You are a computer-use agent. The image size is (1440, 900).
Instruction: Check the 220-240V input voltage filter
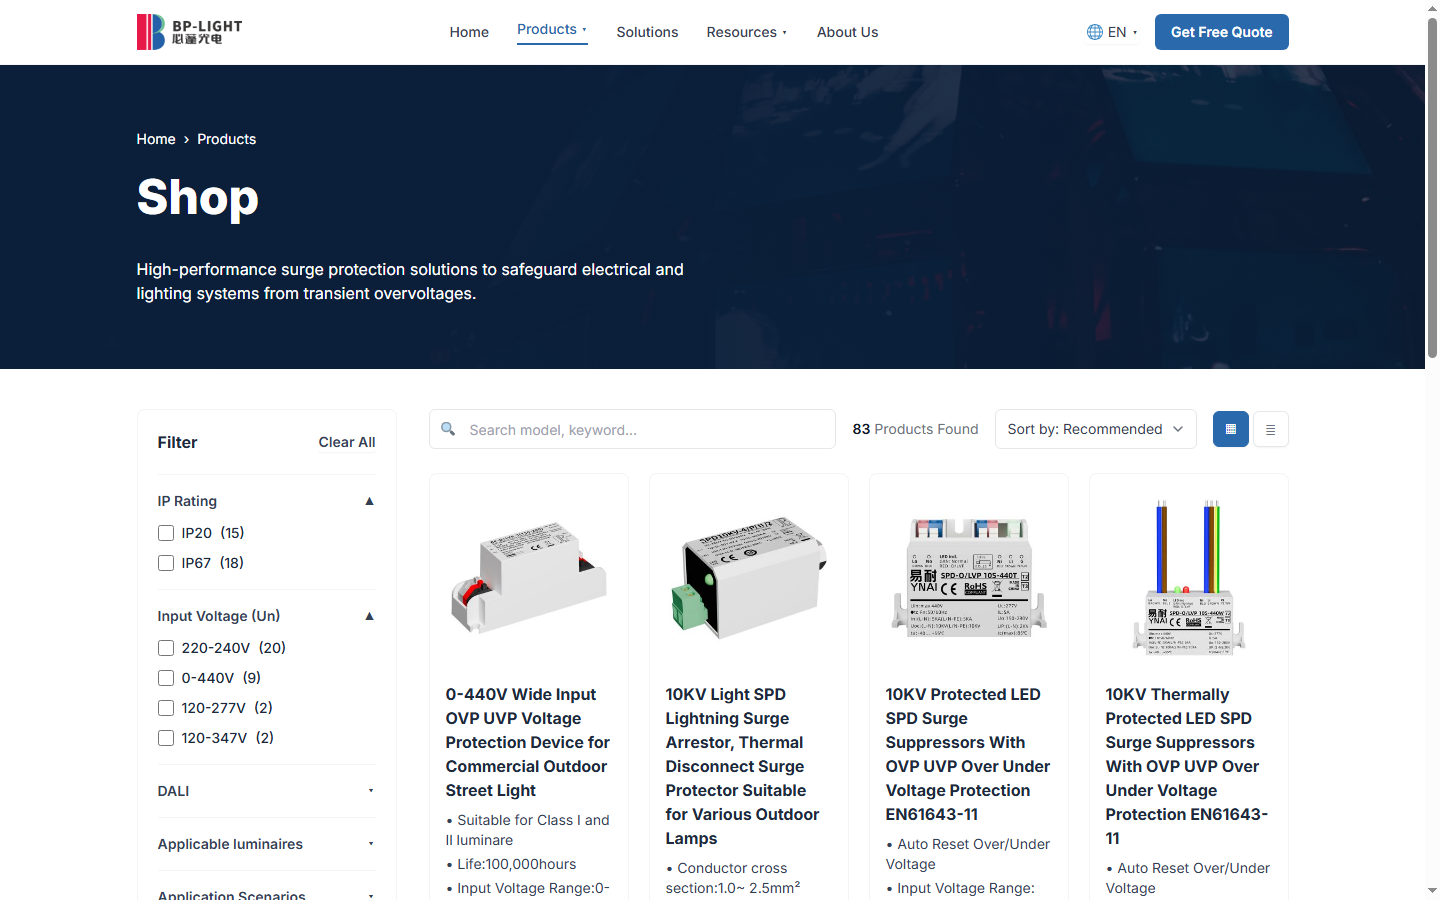point(166,648)
